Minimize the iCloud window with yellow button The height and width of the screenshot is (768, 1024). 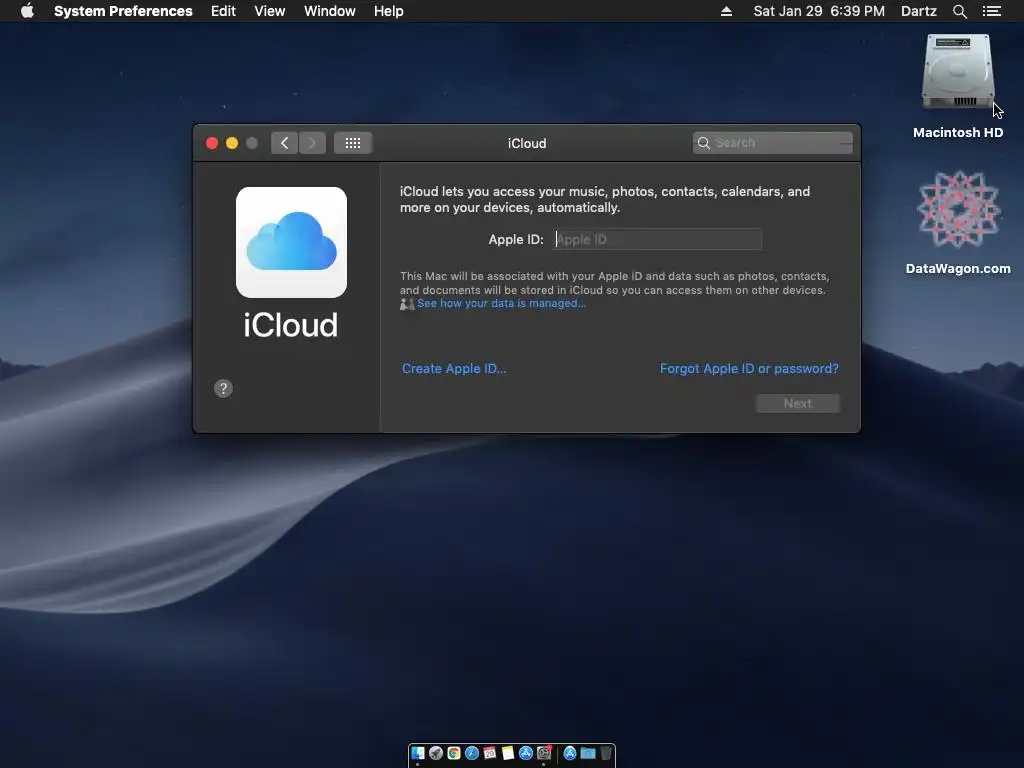[x=232, y=143]
